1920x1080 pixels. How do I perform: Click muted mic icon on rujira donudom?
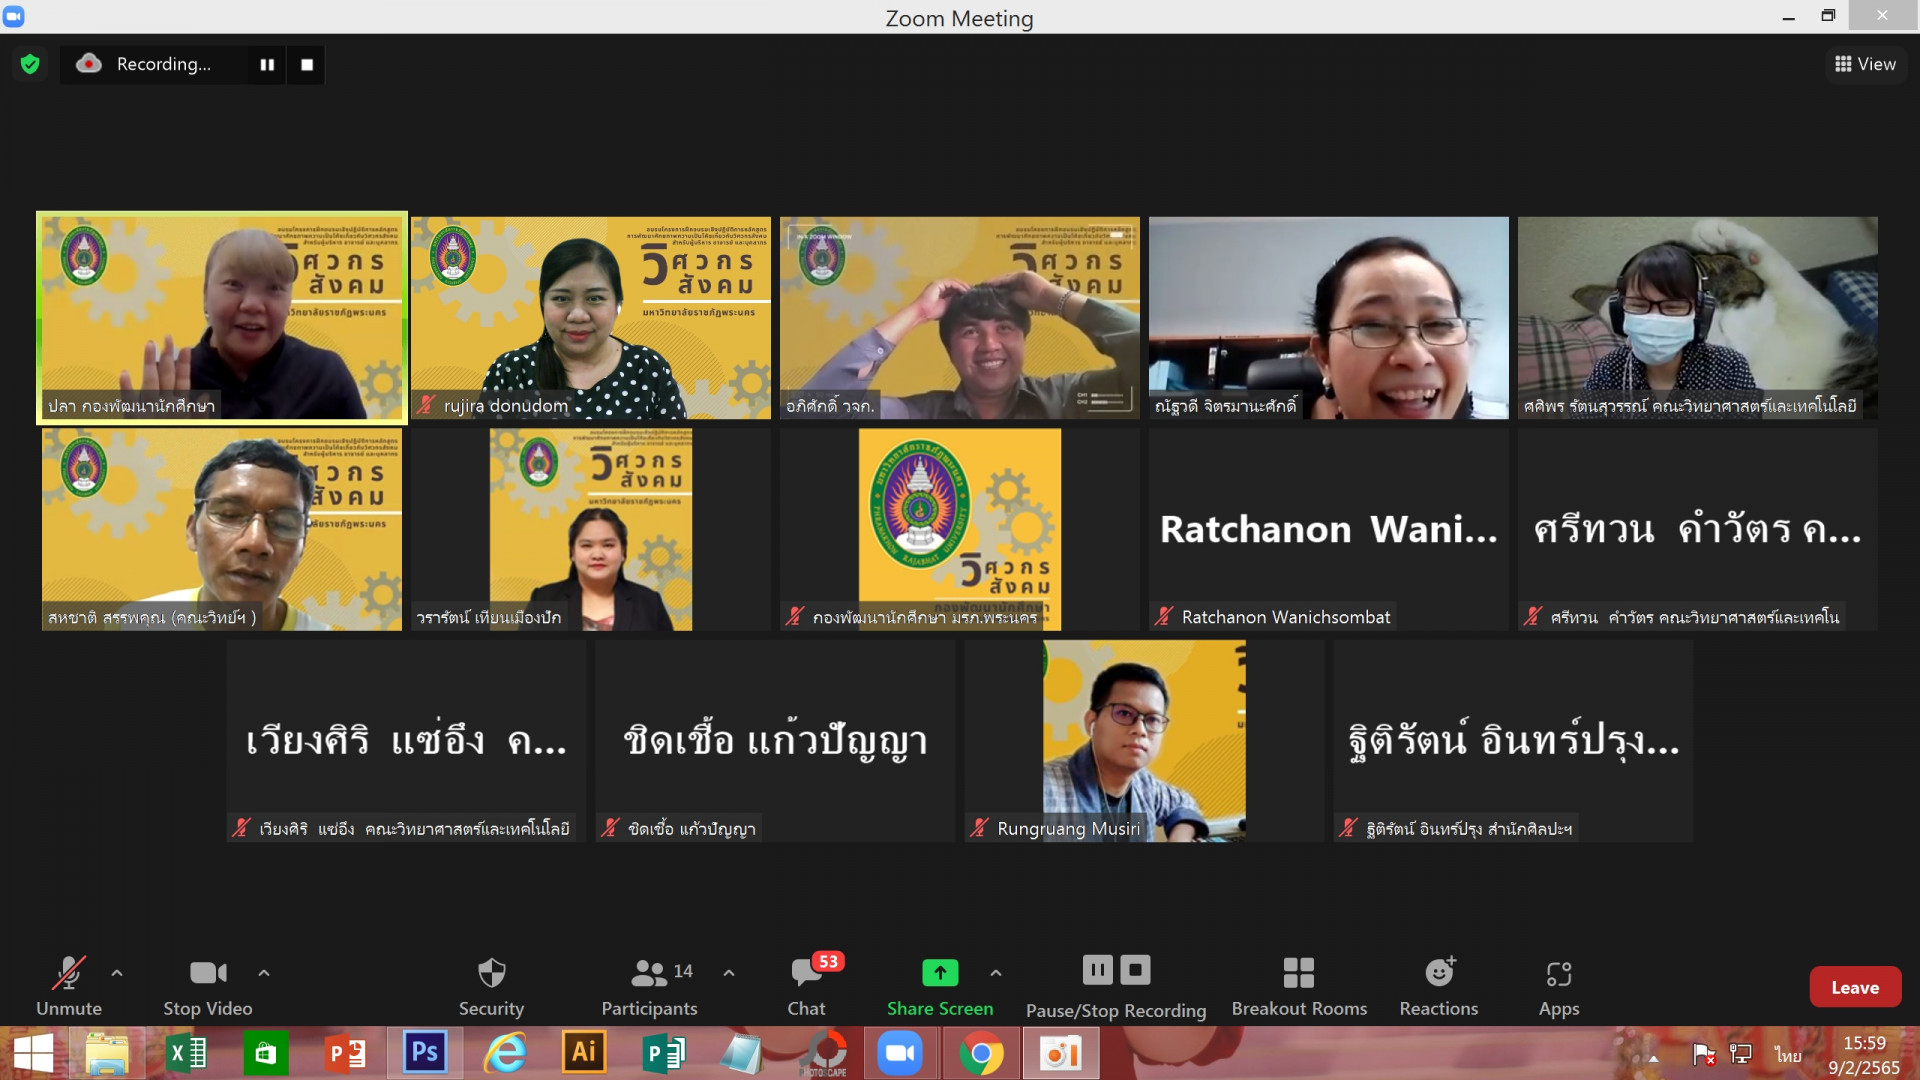coord(426,405)
